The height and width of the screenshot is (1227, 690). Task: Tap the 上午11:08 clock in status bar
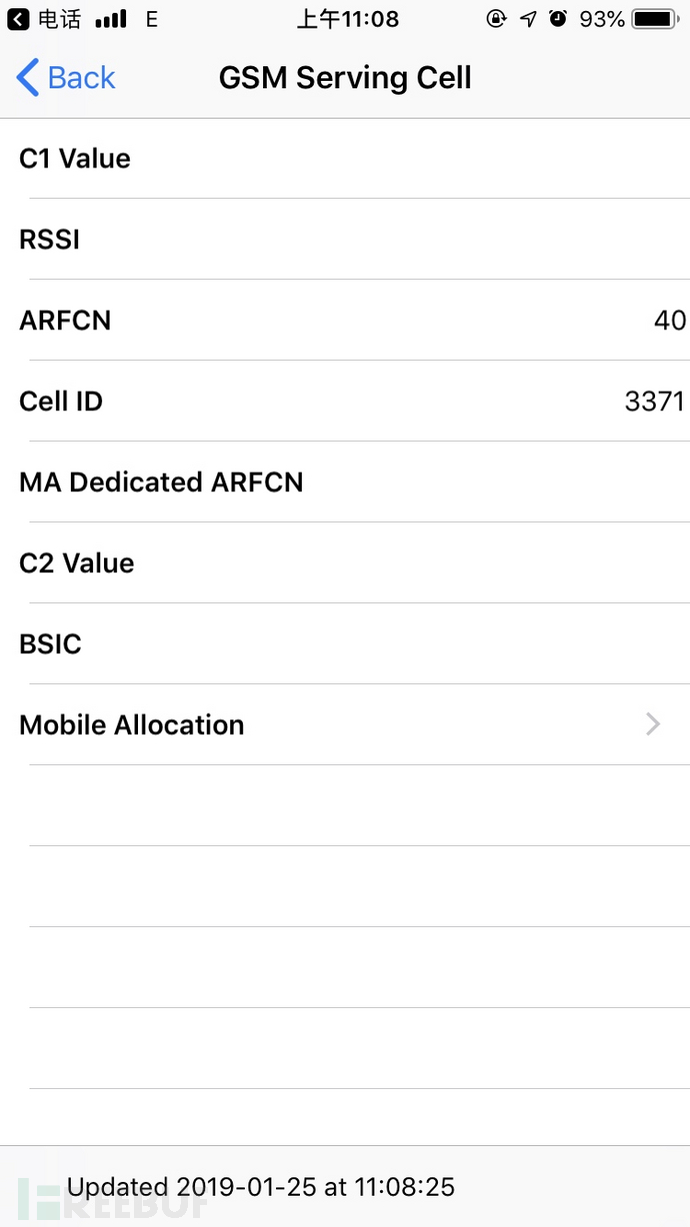point(347,18)
